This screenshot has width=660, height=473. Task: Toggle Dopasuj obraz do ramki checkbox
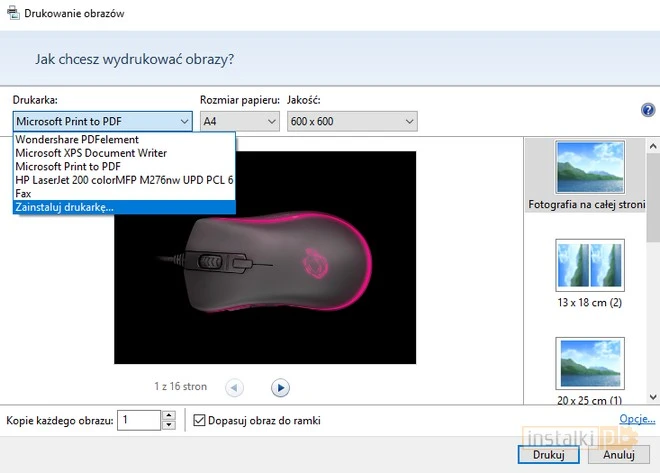199,420
